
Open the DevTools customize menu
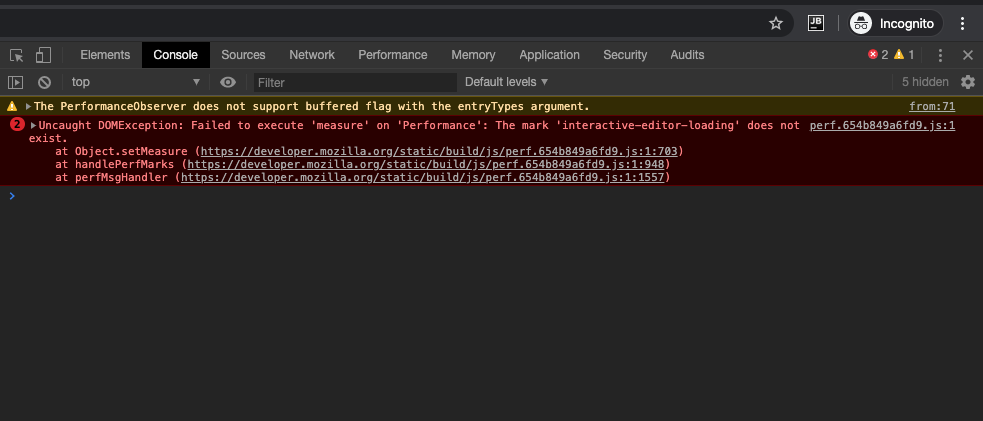pyautogui.click(x=940, y=55)
